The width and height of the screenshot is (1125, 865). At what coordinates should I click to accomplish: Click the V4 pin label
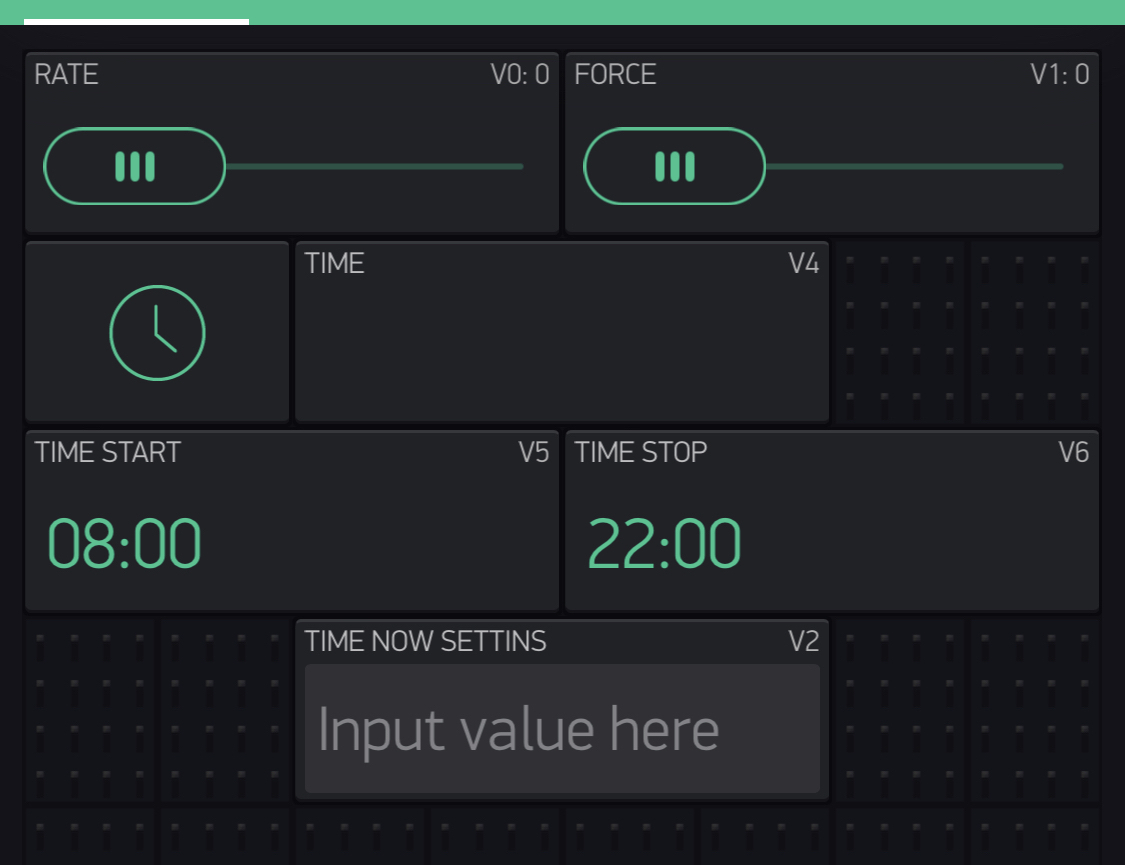(x=803, y=264)
